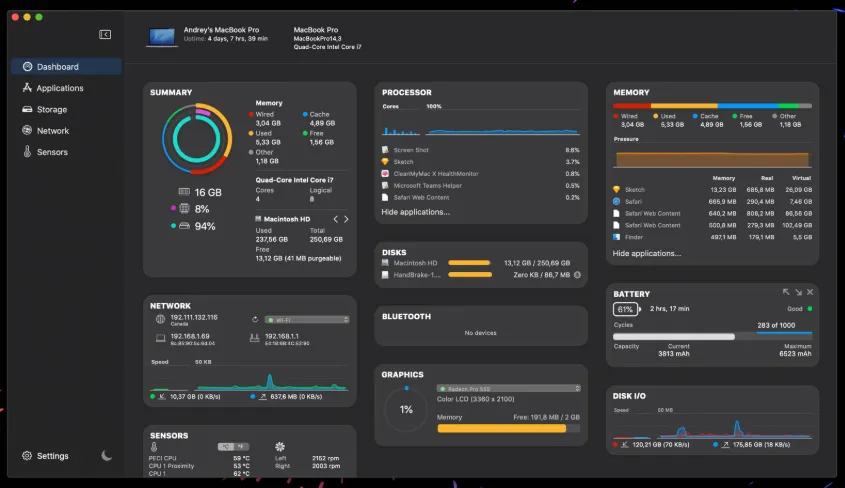Switch sensor units to °F
This screenshot has height=488, width=845.
(x=241, y=447)
